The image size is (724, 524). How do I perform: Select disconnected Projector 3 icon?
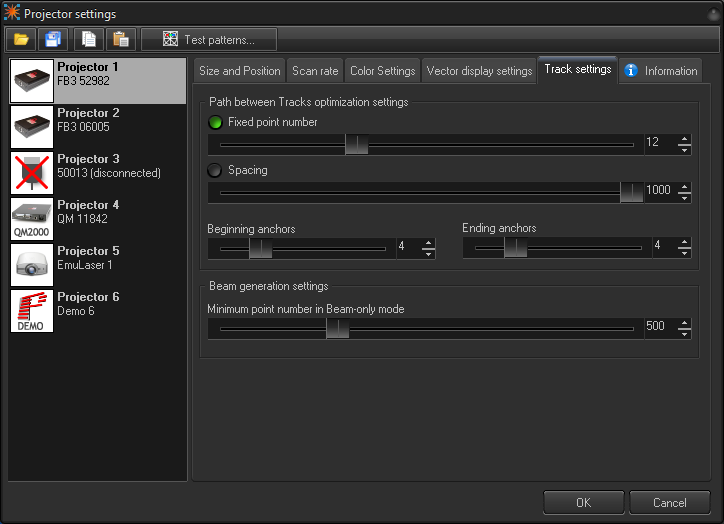click(x=31, y=173)
